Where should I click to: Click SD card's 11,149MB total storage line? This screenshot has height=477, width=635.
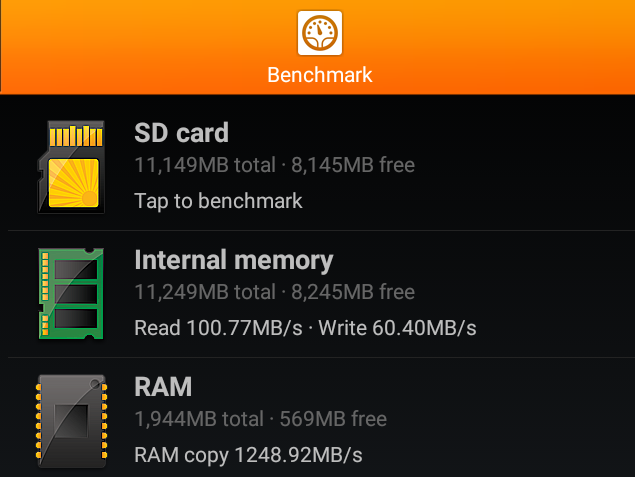275,165
